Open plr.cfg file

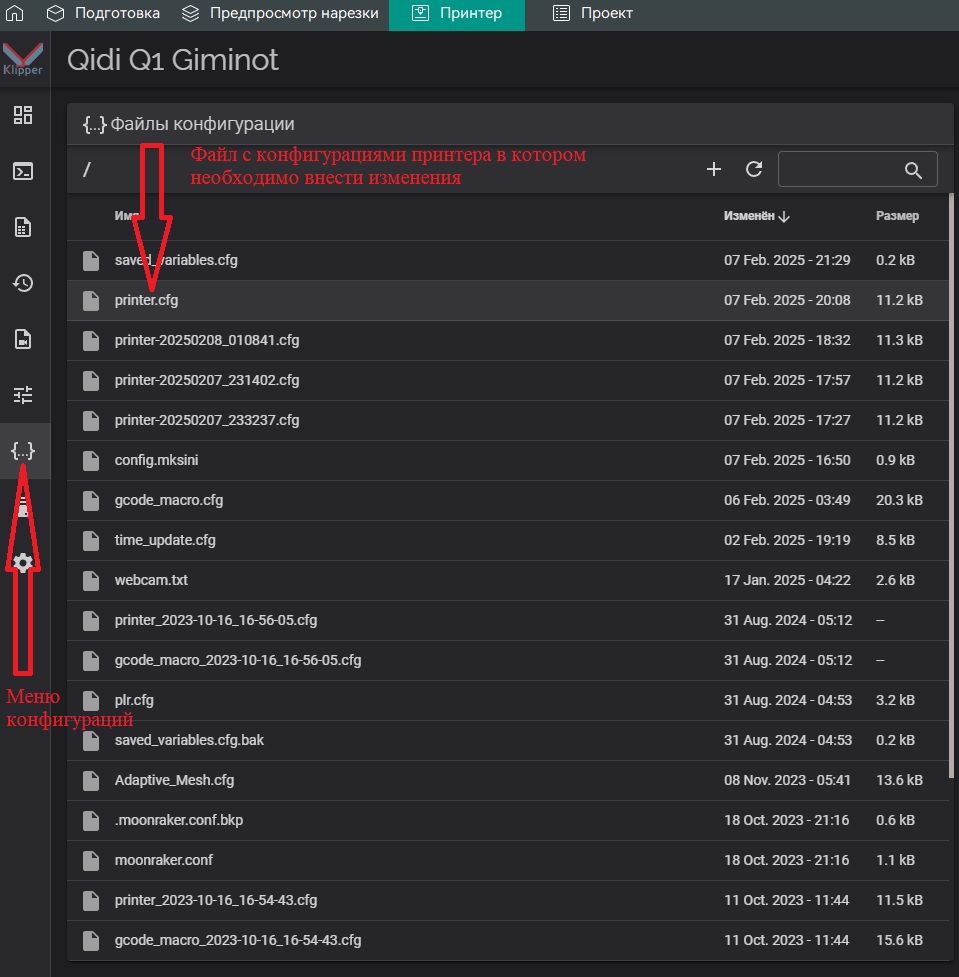click(x=508, y=700)
